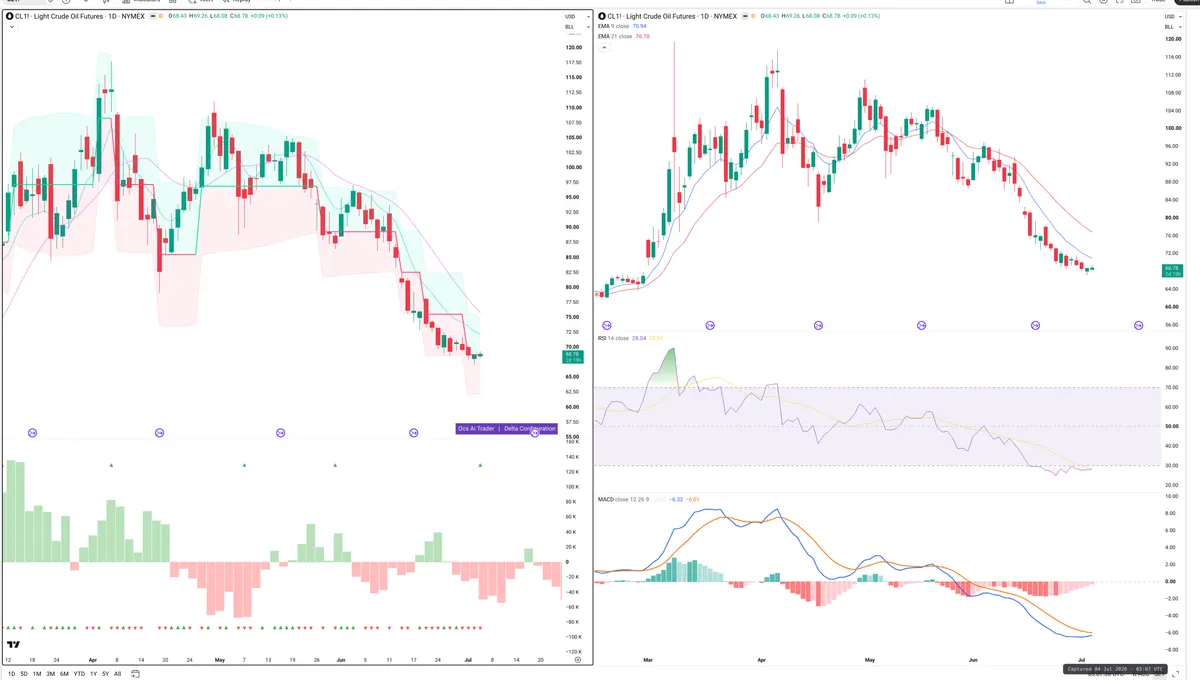1200x680 pixels.
Task: Set time range to All
Action: pos(118,674)
